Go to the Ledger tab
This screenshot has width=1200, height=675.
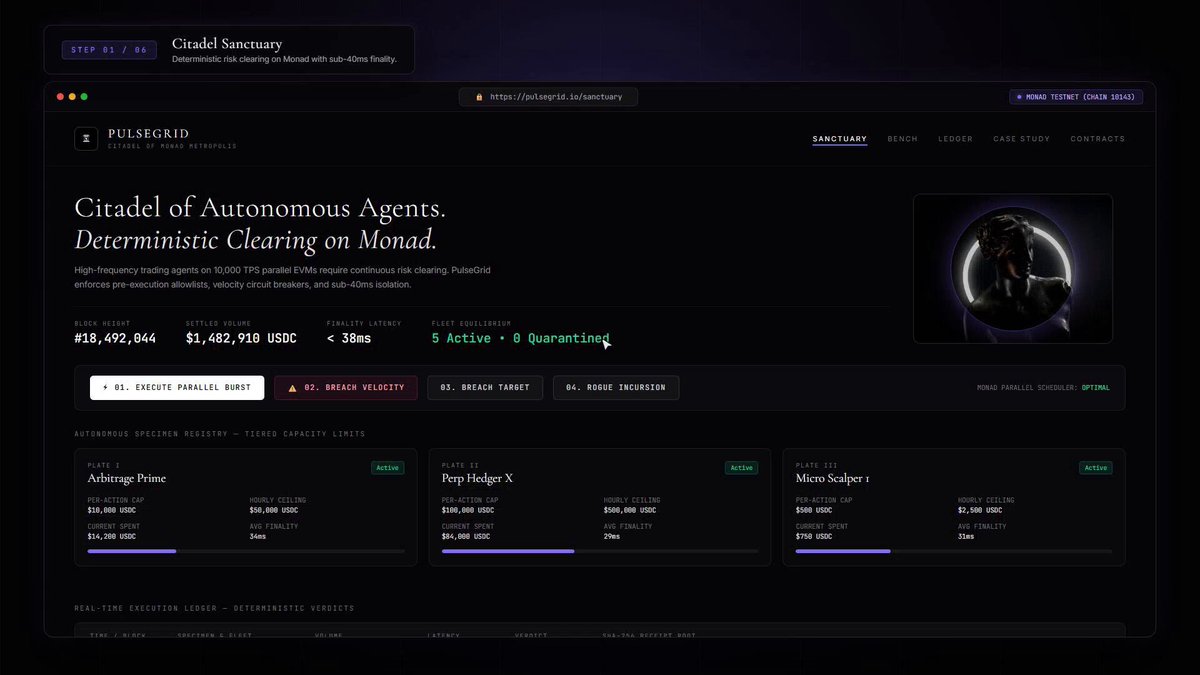(955, 139)
